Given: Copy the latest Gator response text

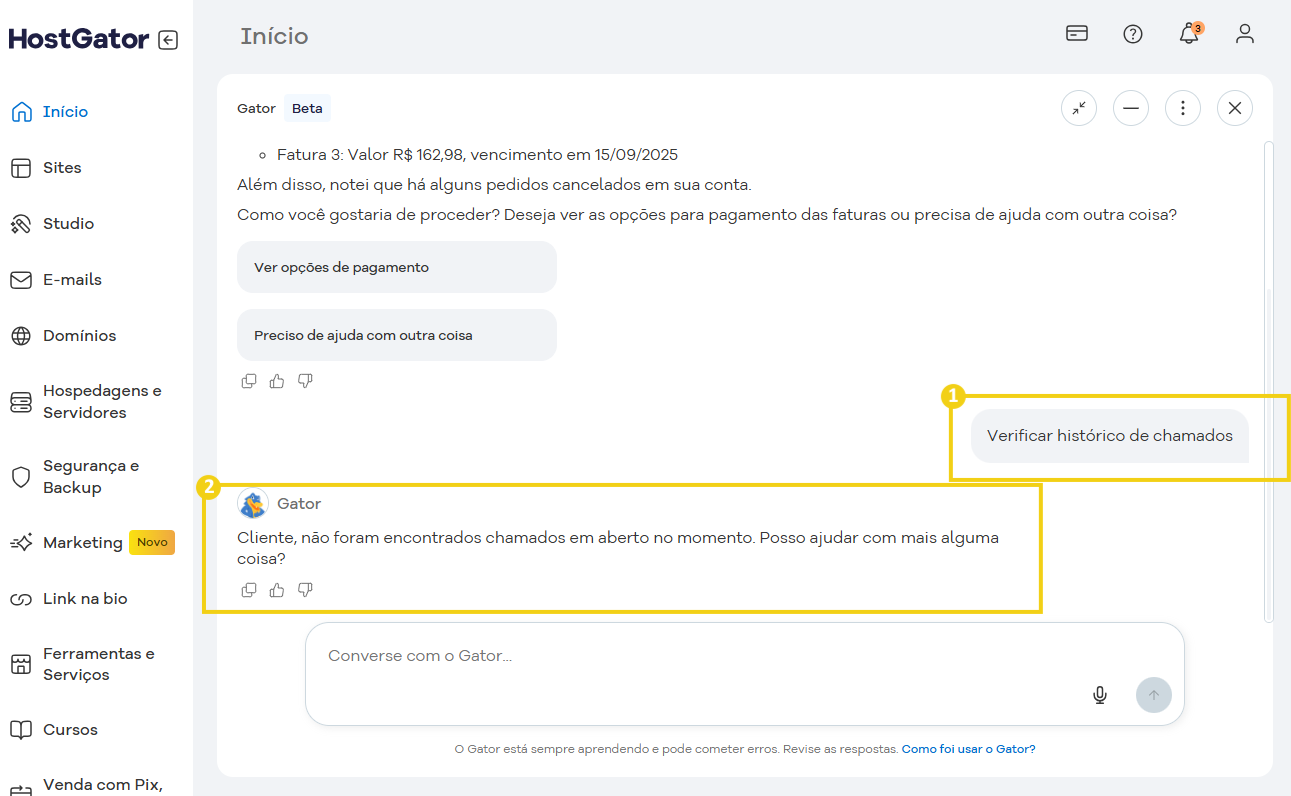Looking at the screenshot, I should 249,590.
